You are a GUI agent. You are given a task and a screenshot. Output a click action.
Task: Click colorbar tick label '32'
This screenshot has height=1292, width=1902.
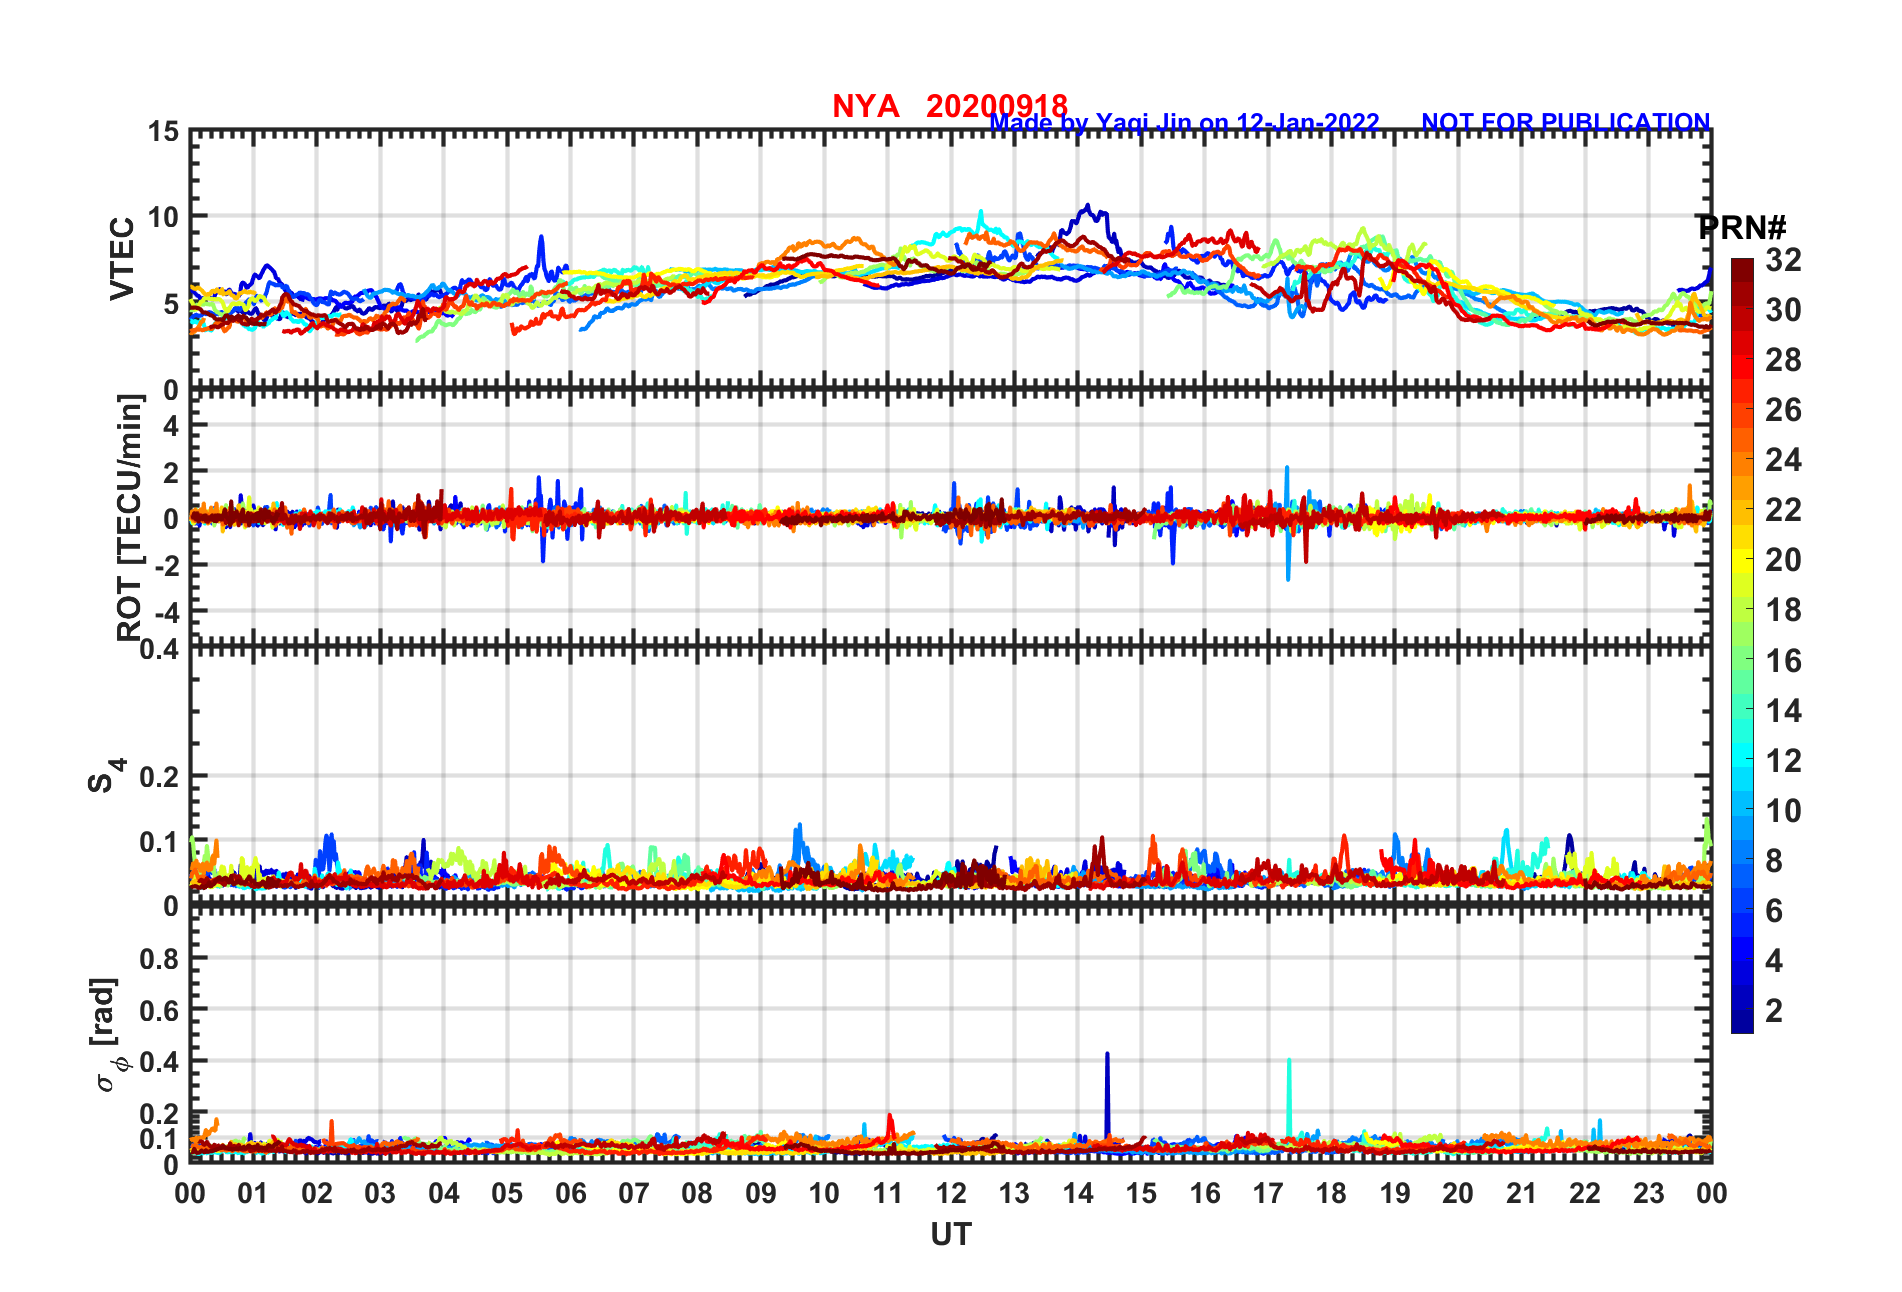(x=1783, y=260)
